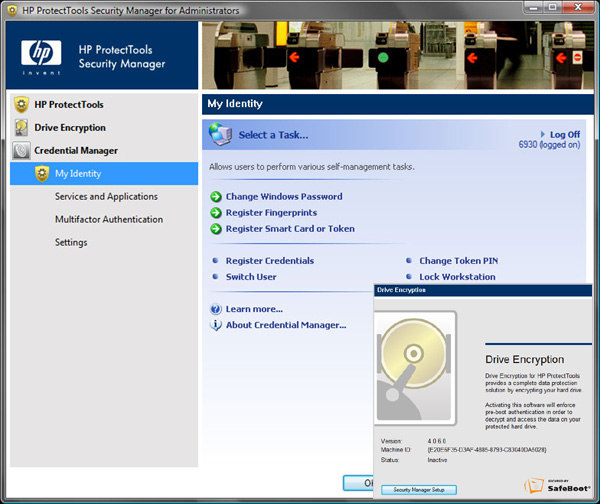This screenshot has width=600, height=504.
Task: Click green arrow beside Register Smart Card
Action: [x=216, y=229]
